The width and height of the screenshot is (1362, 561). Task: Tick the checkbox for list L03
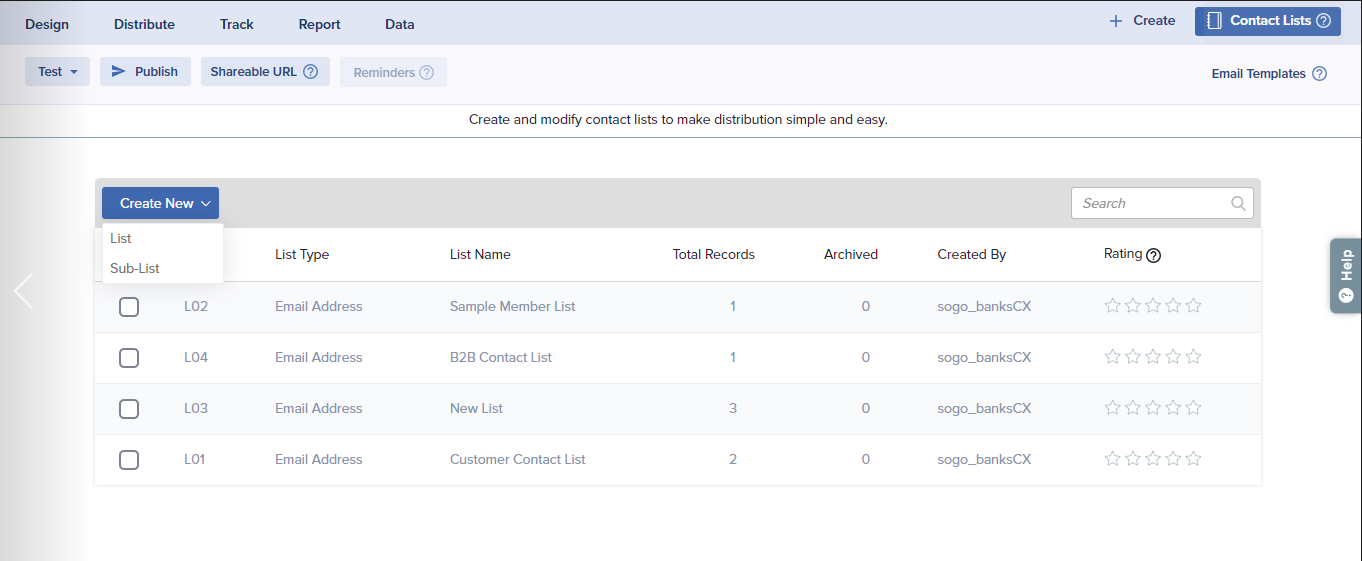click(129, 409)
